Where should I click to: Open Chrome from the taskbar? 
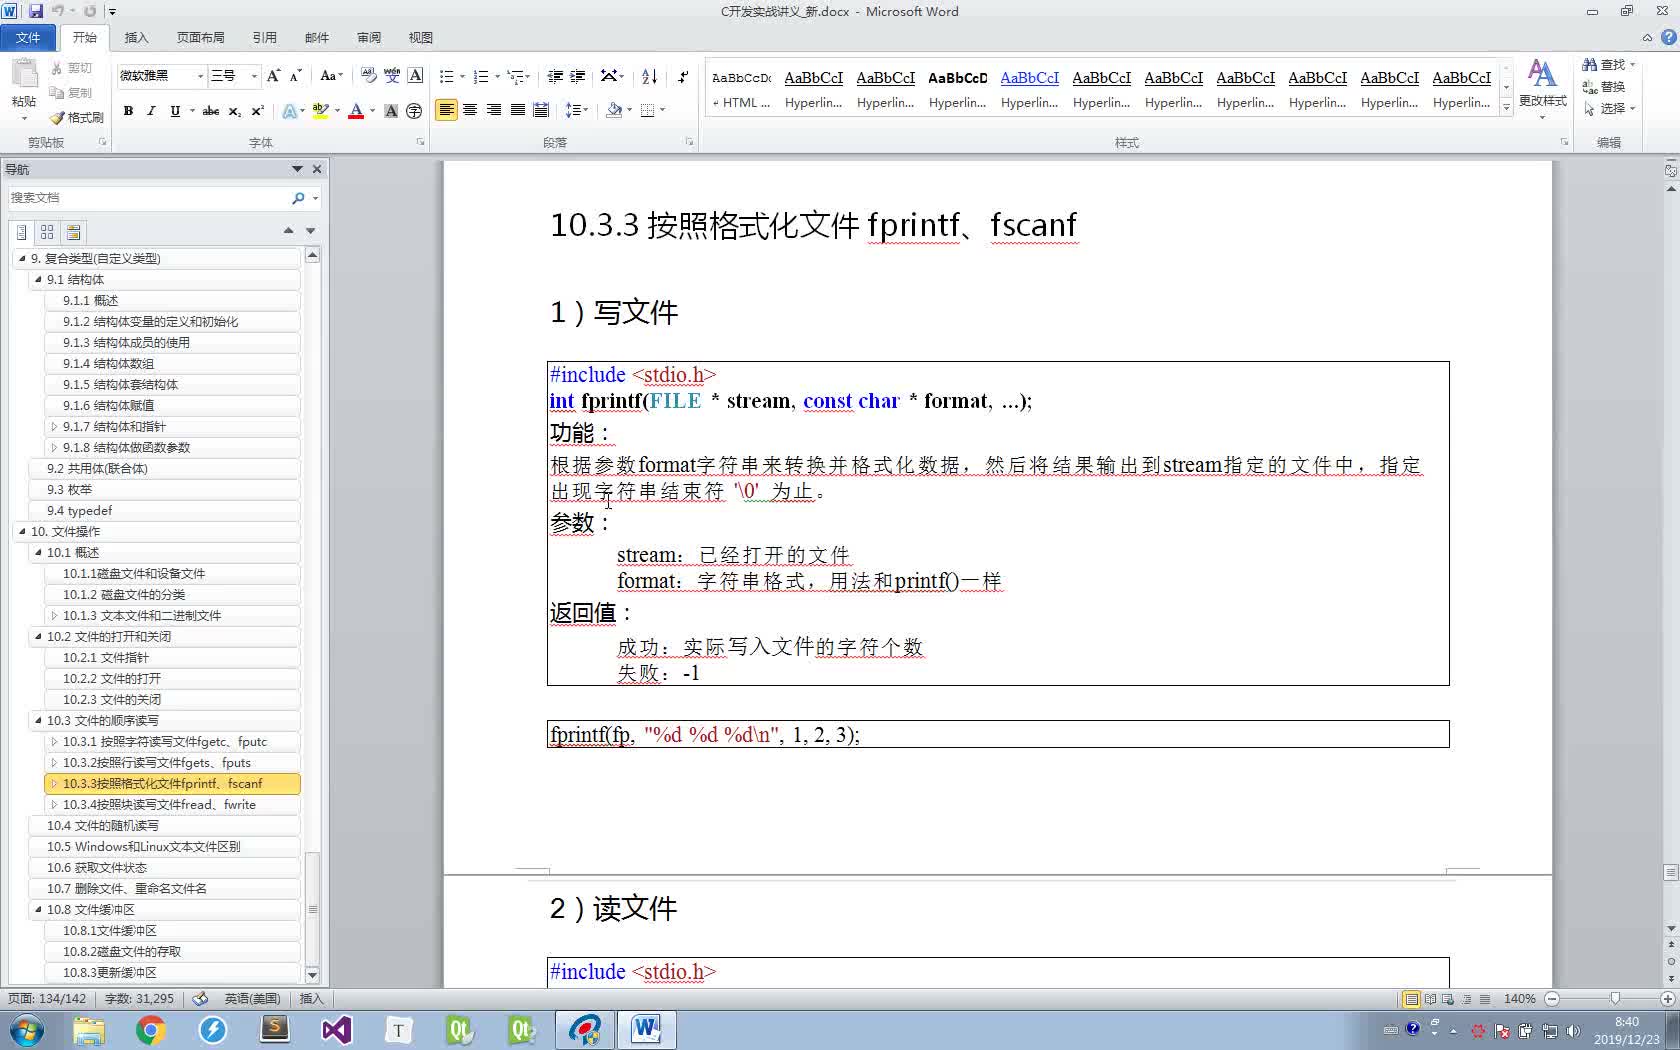point(150,1030)
